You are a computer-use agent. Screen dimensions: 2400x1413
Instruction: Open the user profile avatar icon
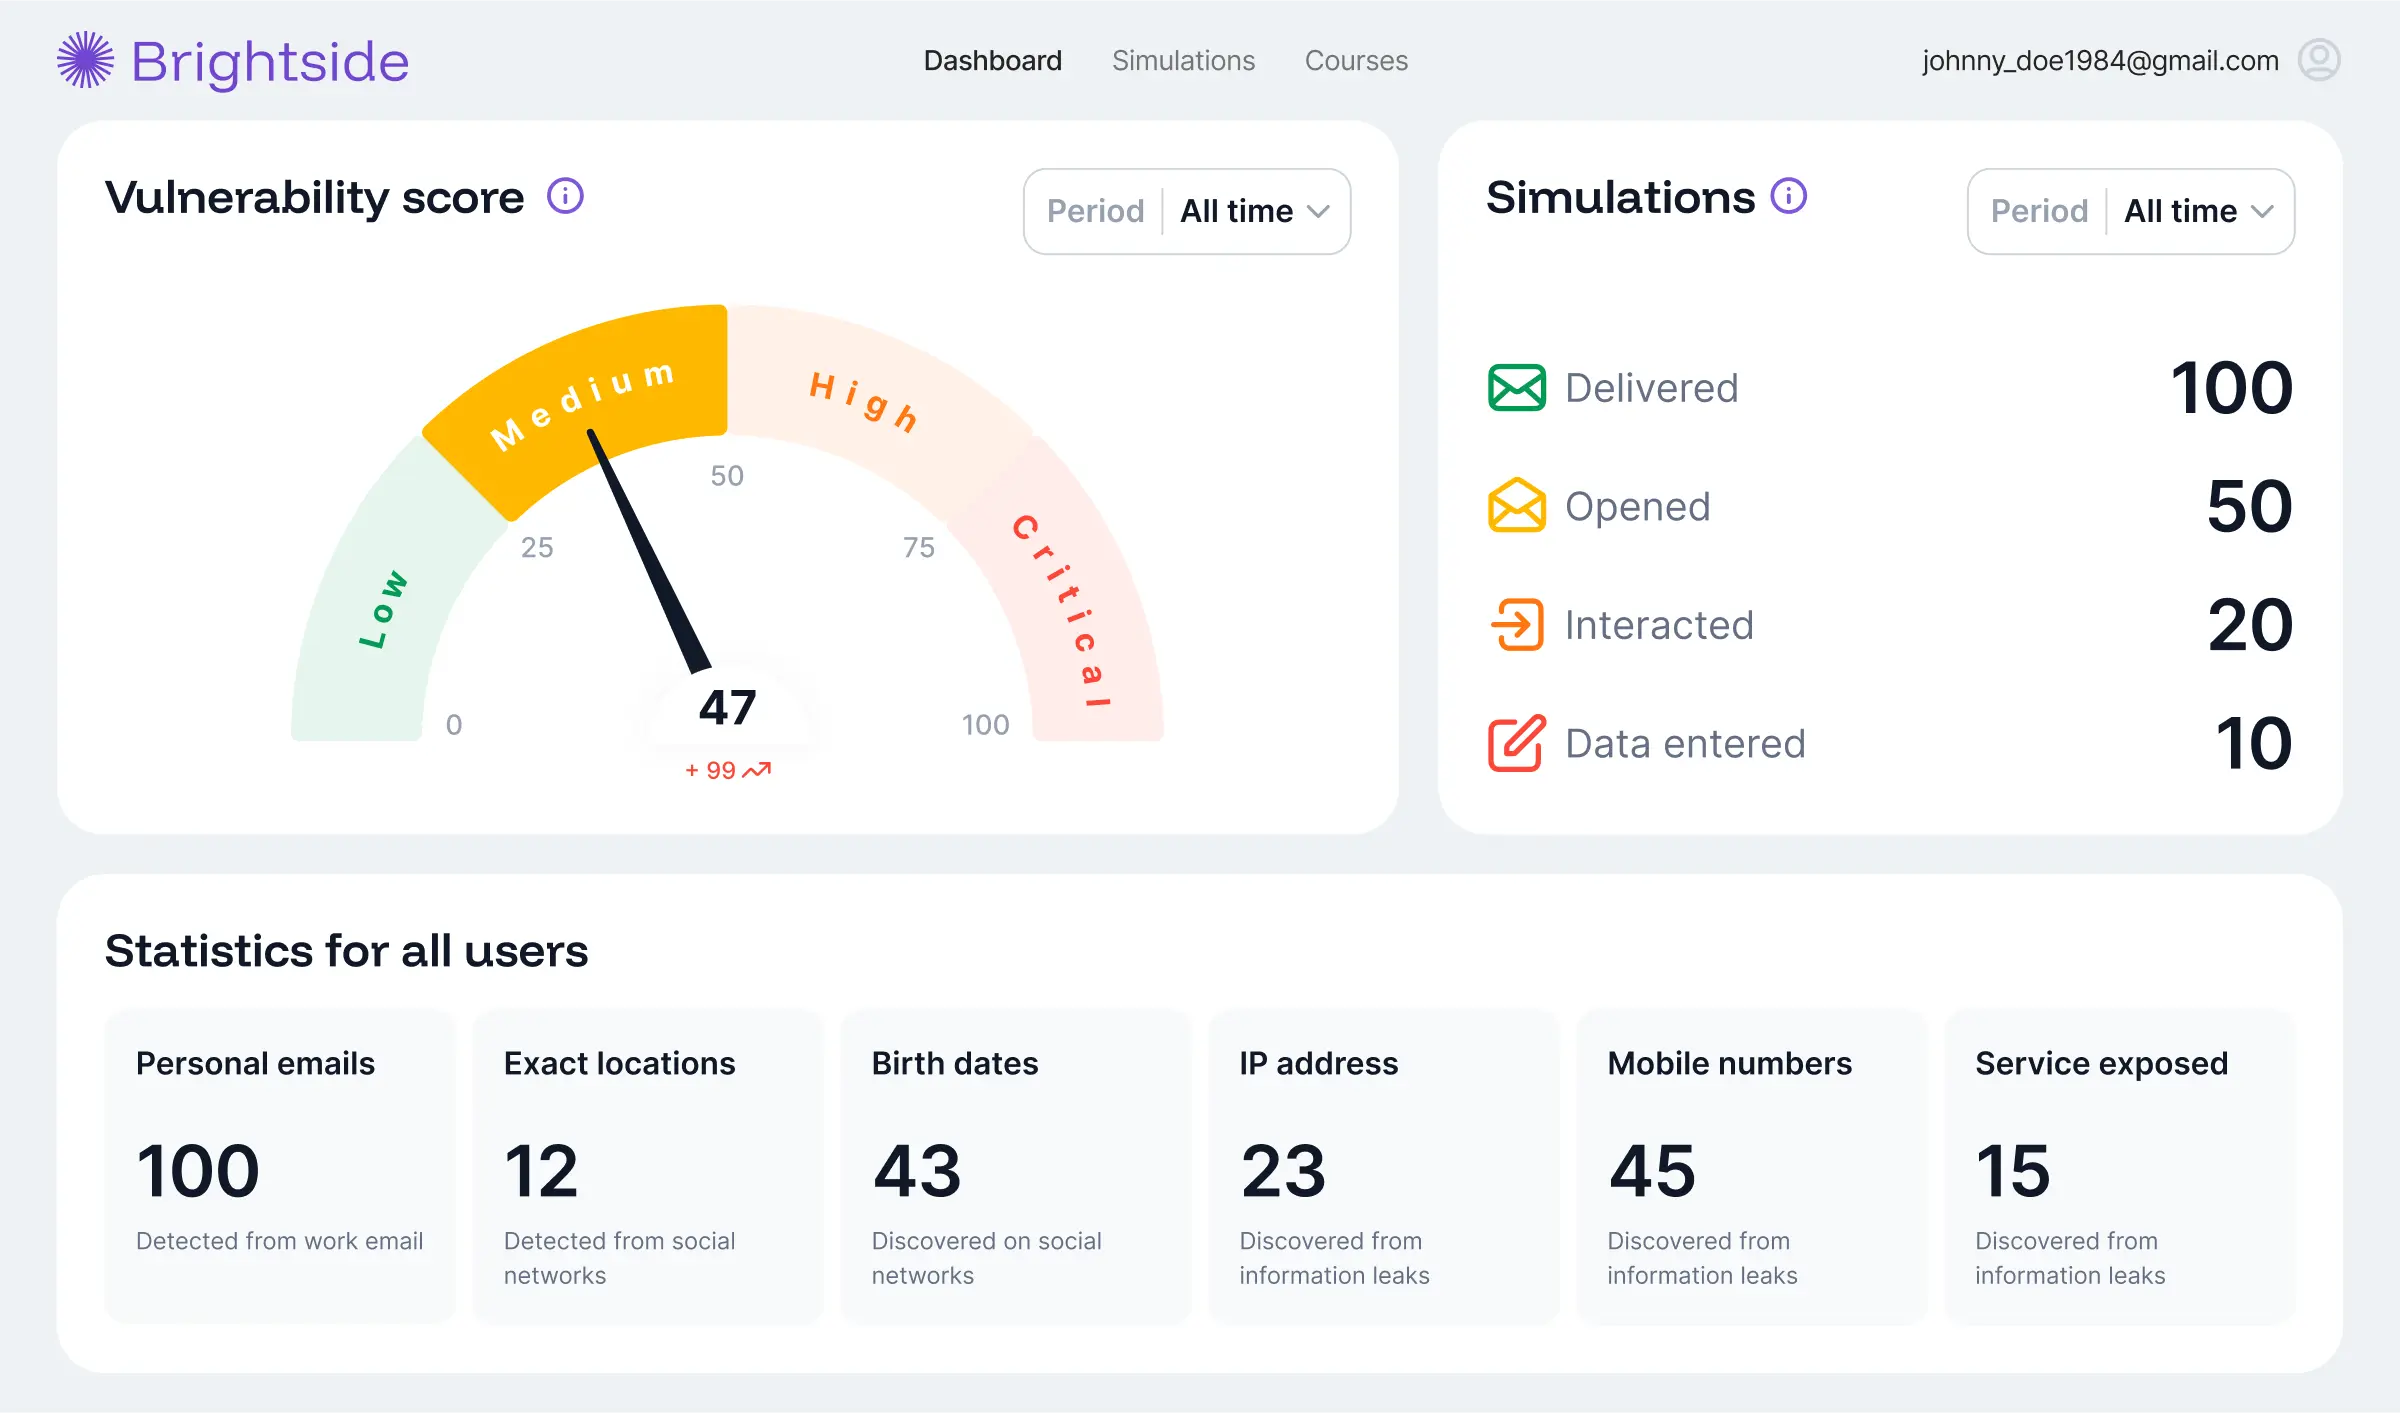[x=2320, y=60]
